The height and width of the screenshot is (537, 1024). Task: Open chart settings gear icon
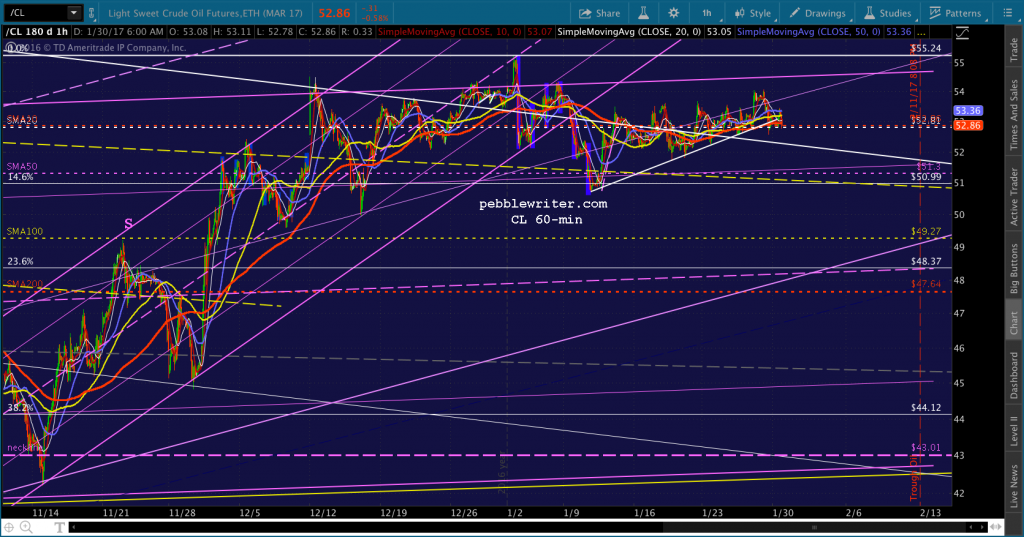click(674, 13)
